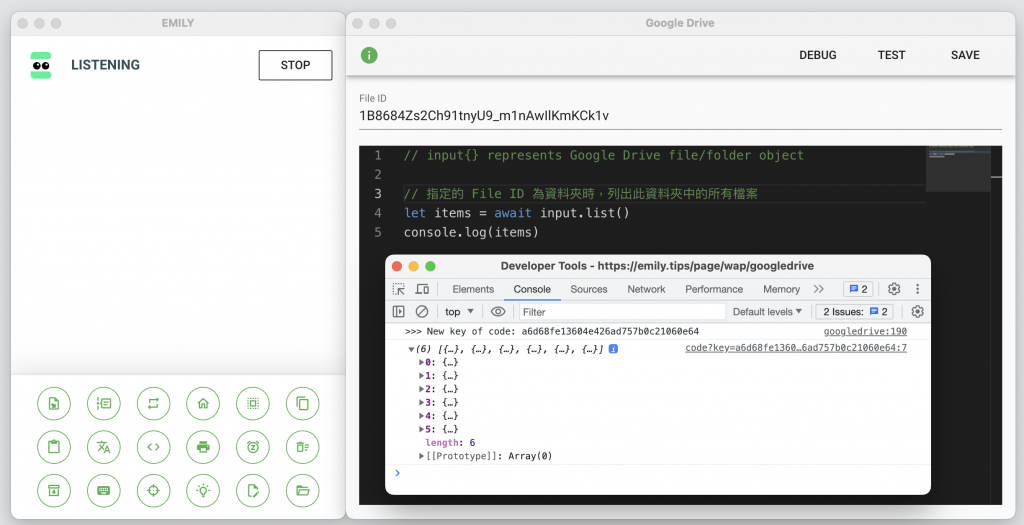Click 'console.log(items)' on line 5
Image resolution: width=1024 pixels, height=525 pixels.
(471, 232)
